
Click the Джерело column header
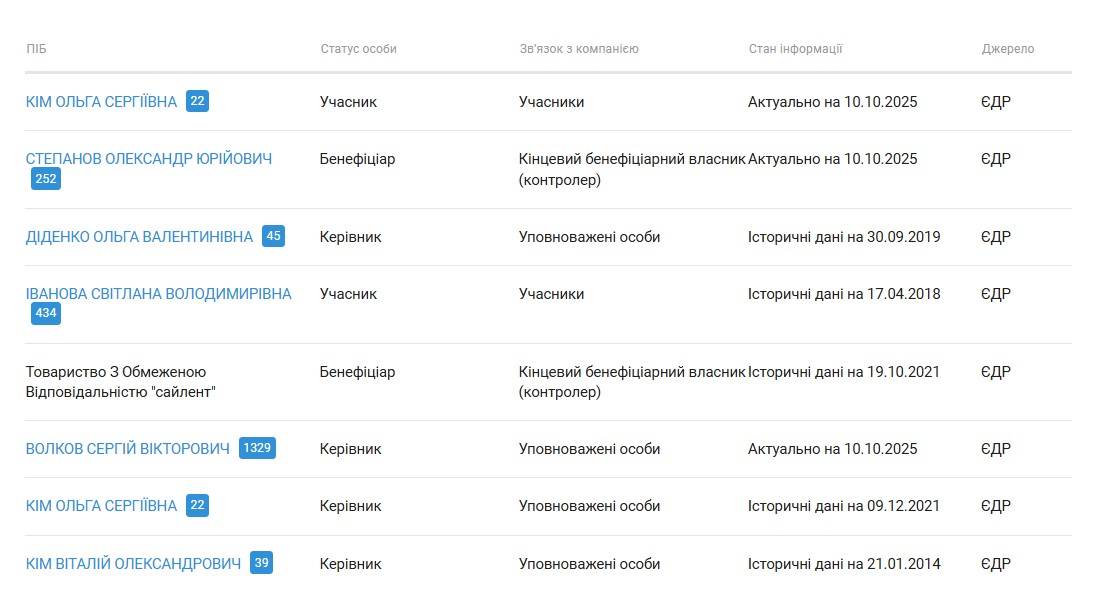[x=1007, y=49]
